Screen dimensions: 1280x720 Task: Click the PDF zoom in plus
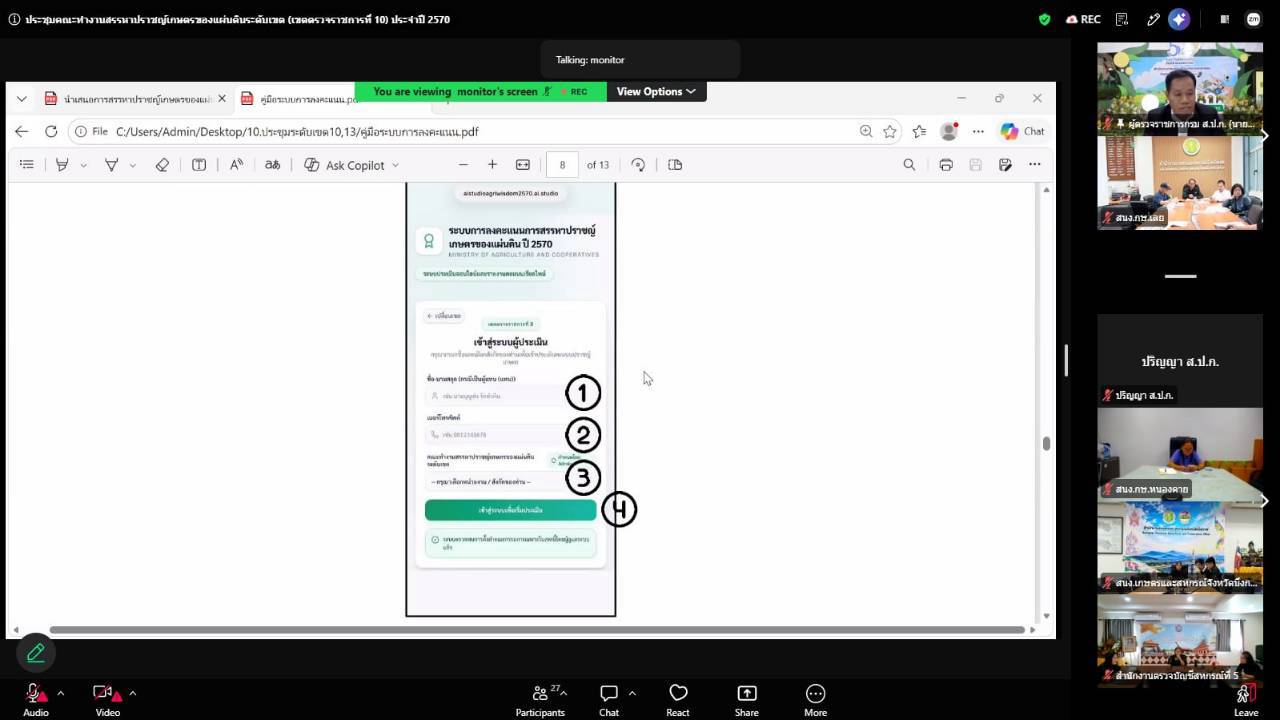(492, 165)
